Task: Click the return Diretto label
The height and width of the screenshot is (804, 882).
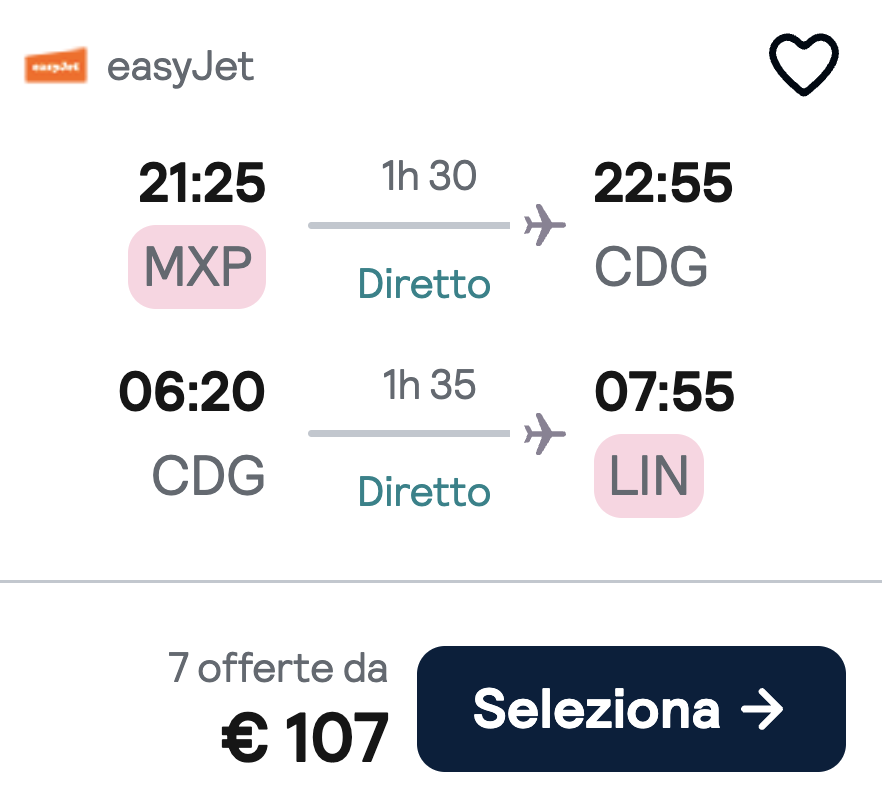Action: (x=424, y=492)
